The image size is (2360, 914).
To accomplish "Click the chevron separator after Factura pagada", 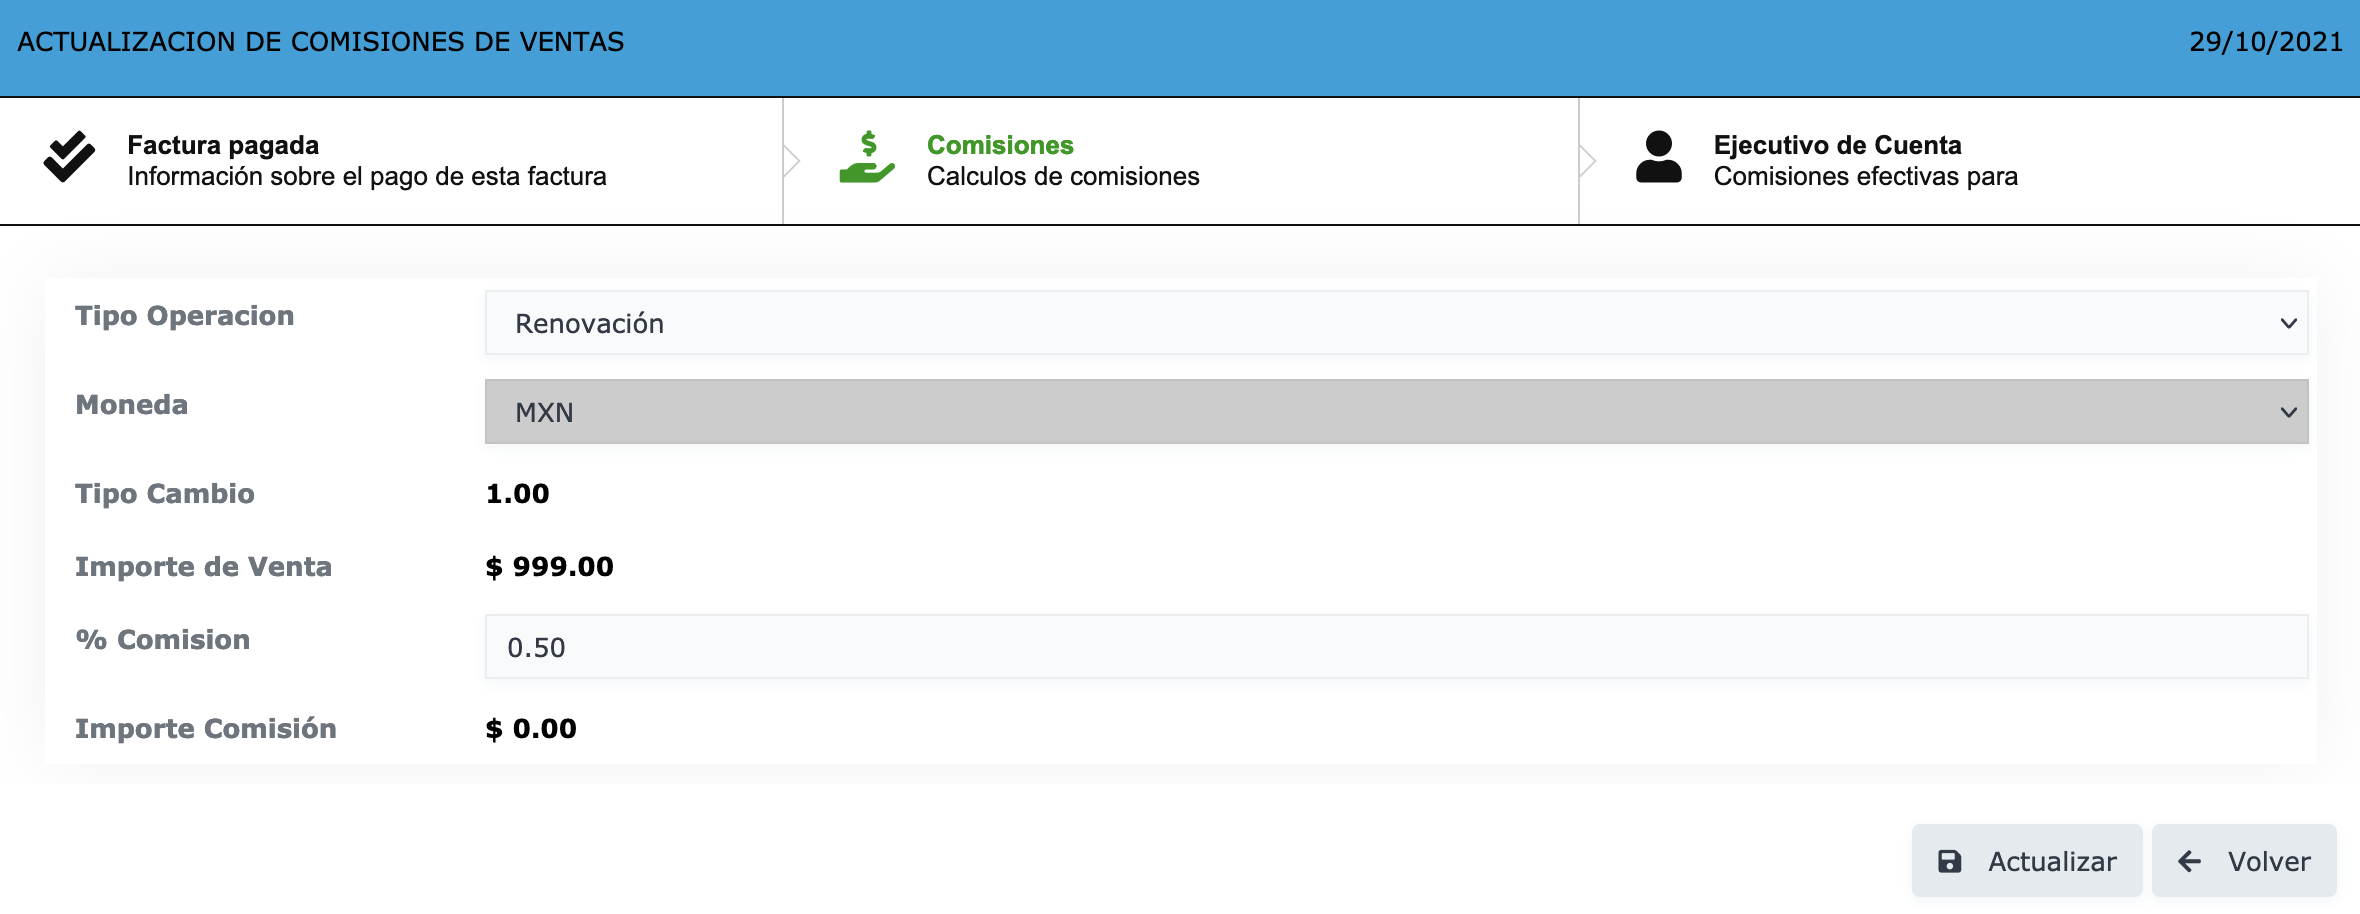I will click(x=792, y=161).
